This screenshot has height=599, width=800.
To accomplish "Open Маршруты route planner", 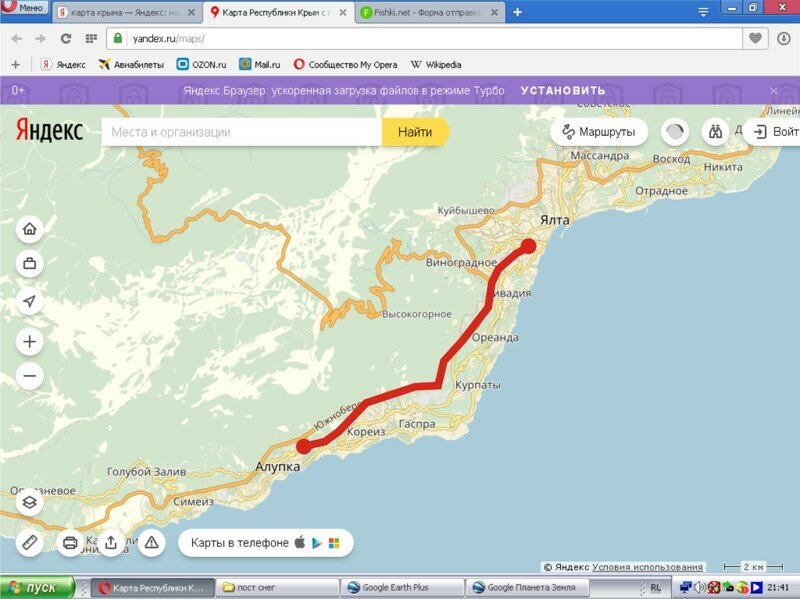I will point(599,132).
